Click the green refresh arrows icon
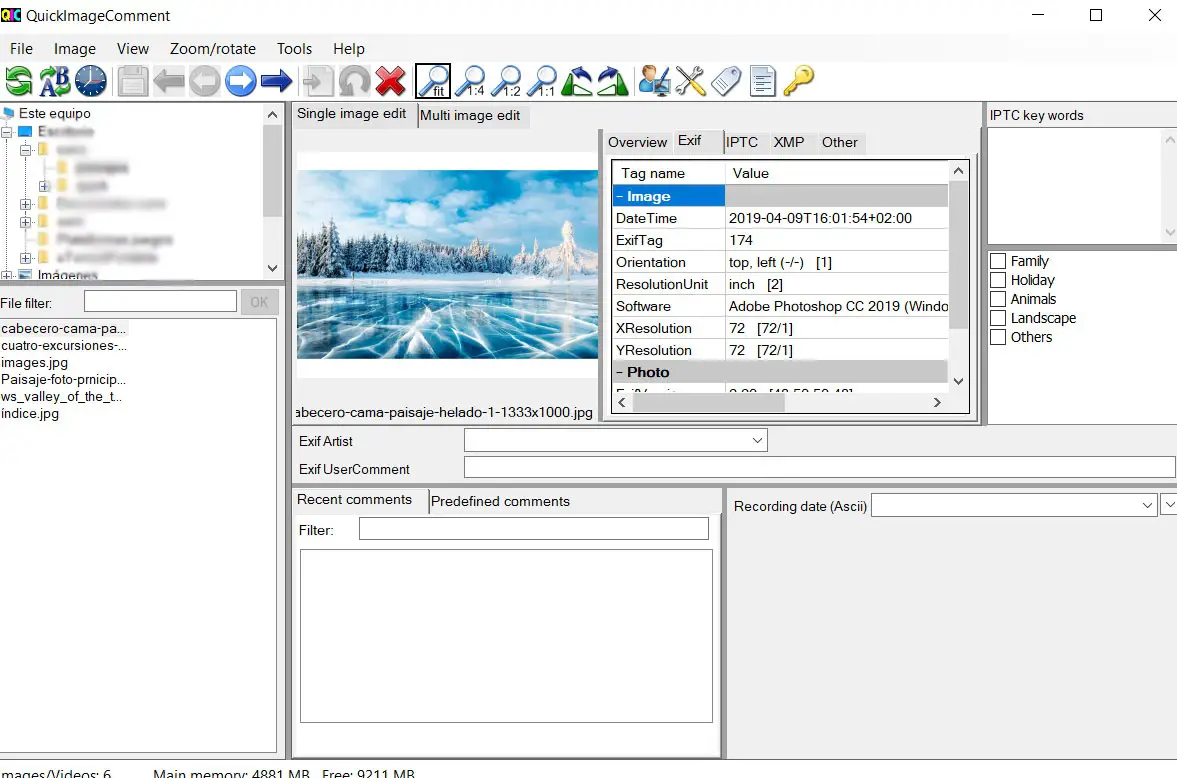Screen dimensions: 1177x778 (19, 81)
